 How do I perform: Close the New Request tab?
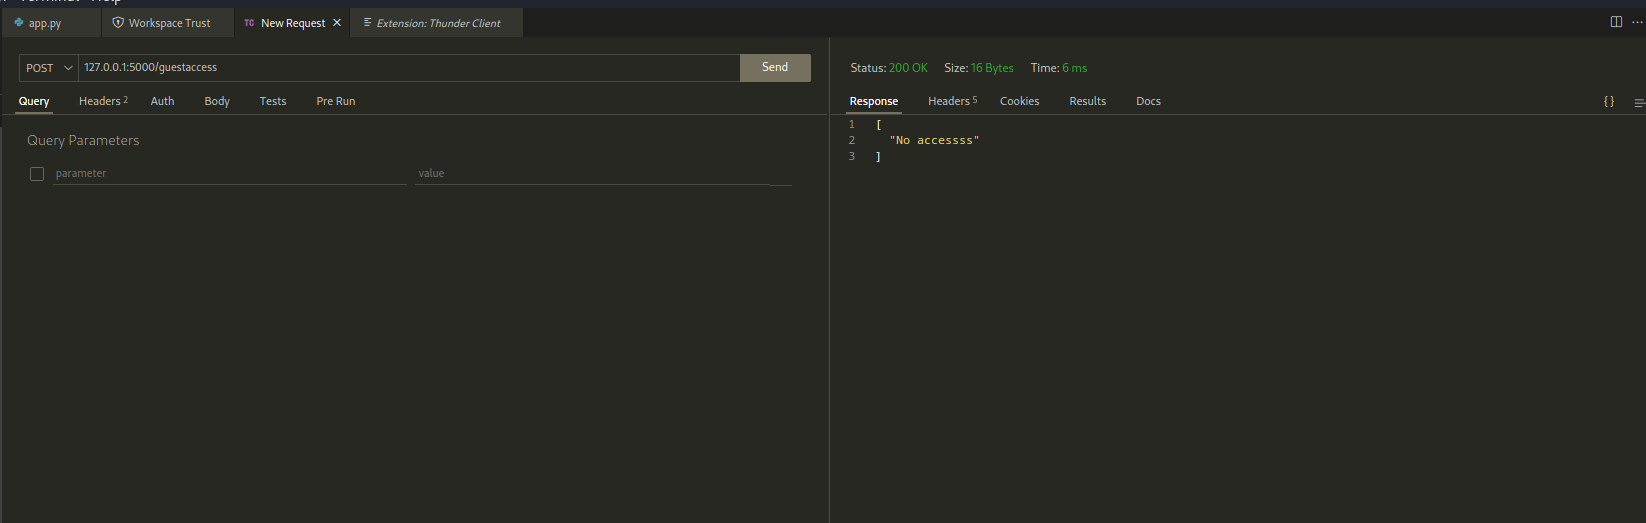click(337, 23)
